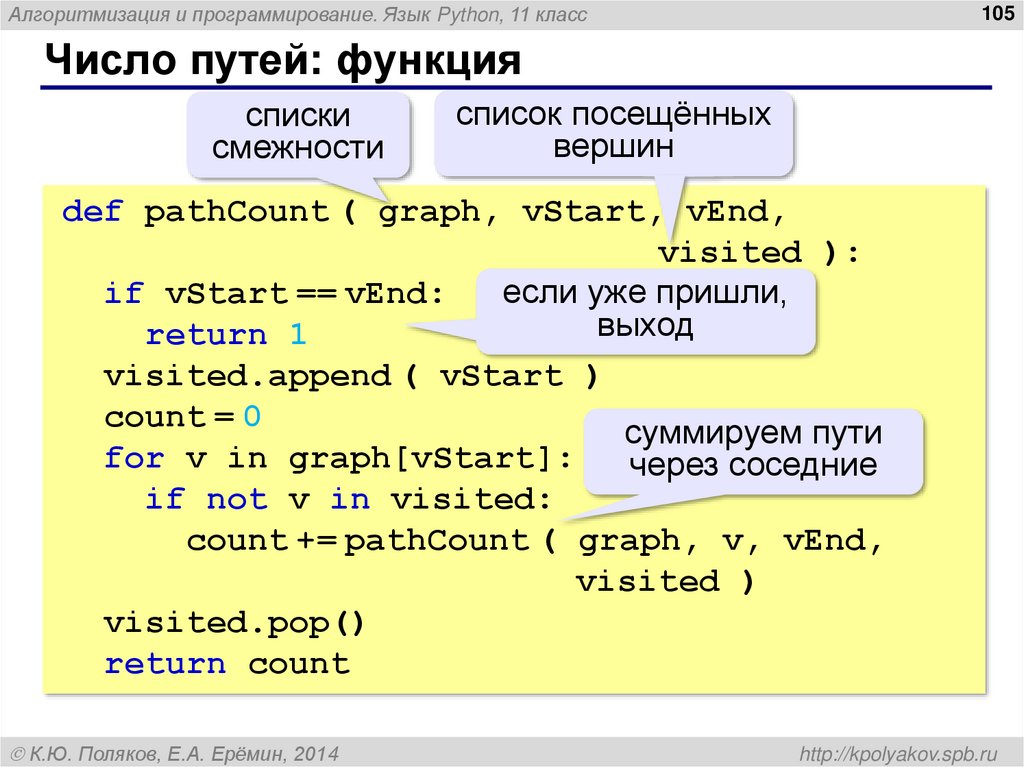Click the code line 'return 1'

(x=226, y=335)
